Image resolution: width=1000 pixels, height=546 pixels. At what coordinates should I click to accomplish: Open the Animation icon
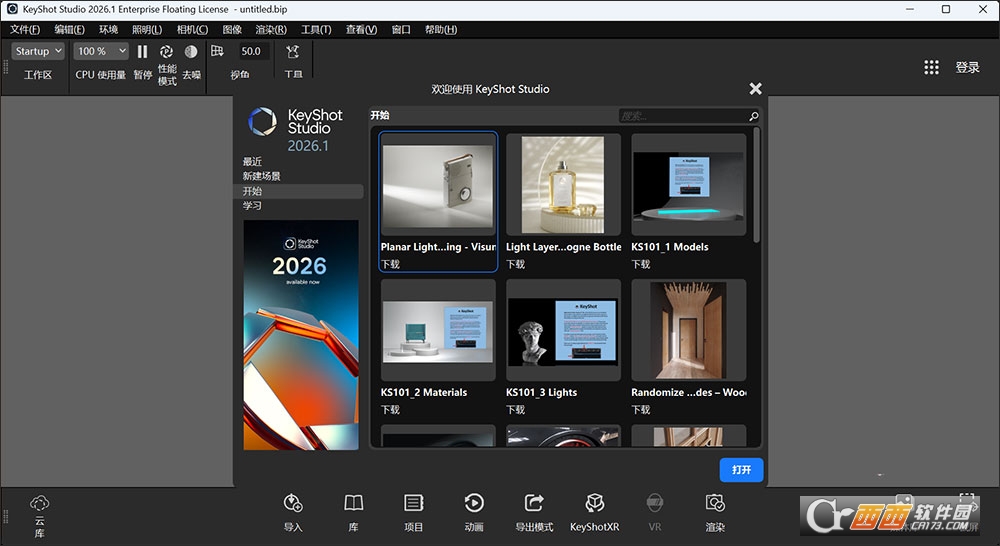click(474, 503)
